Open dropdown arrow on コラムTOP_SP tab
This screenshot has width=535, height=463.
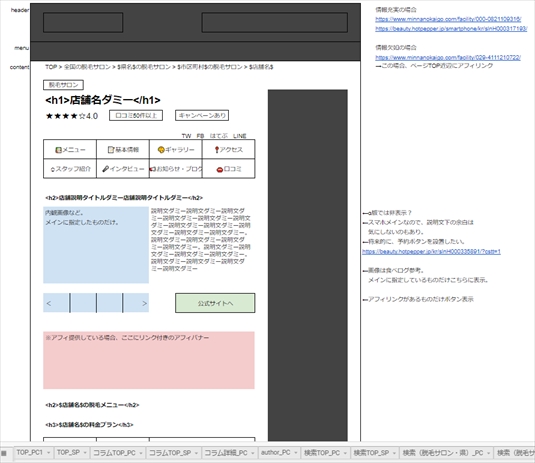(x=196, y=453)
